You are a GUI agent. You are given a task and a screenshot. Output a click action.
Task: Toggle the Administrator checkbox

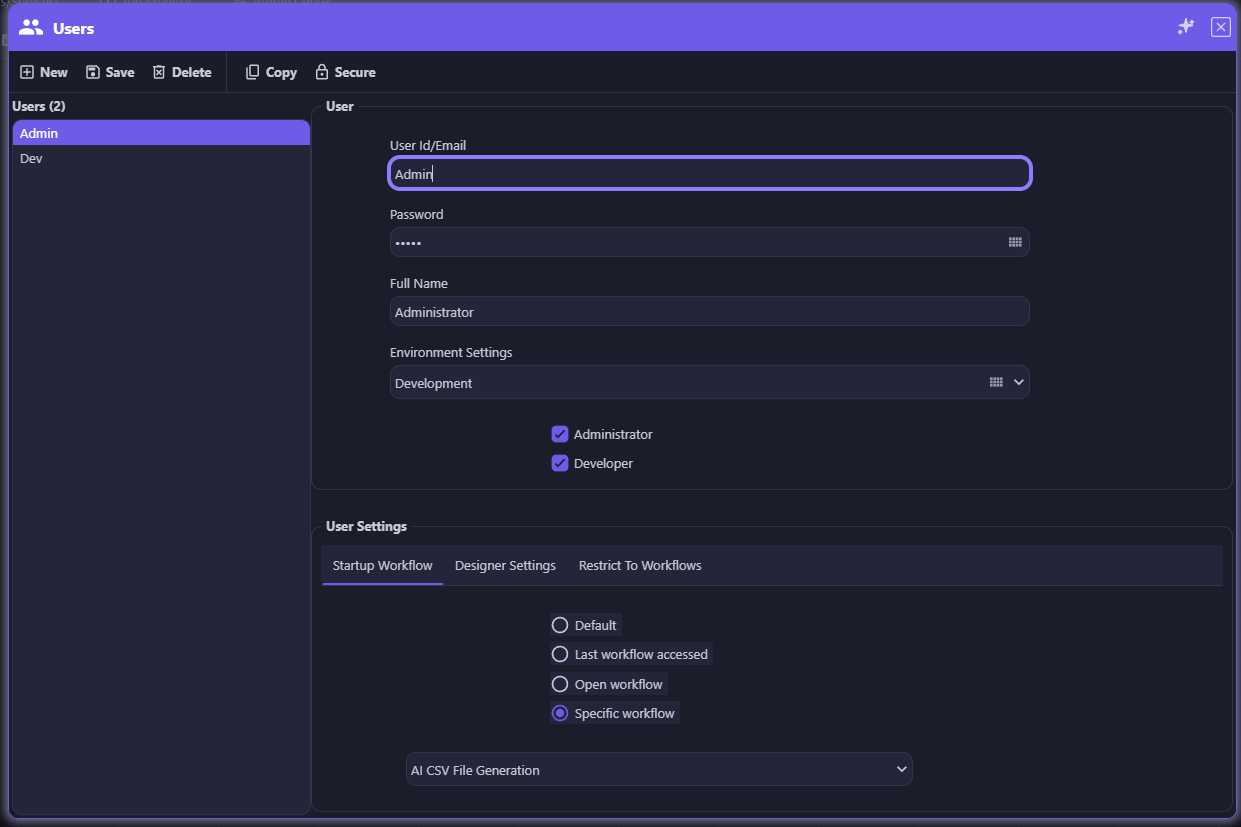click(x=560, y=434)
